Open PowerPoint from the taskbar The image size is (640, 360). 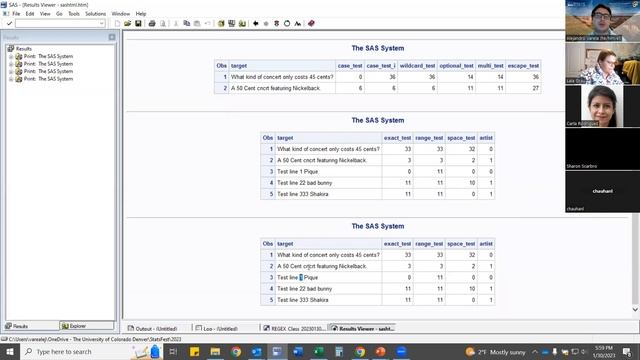(x=380, y=351)
